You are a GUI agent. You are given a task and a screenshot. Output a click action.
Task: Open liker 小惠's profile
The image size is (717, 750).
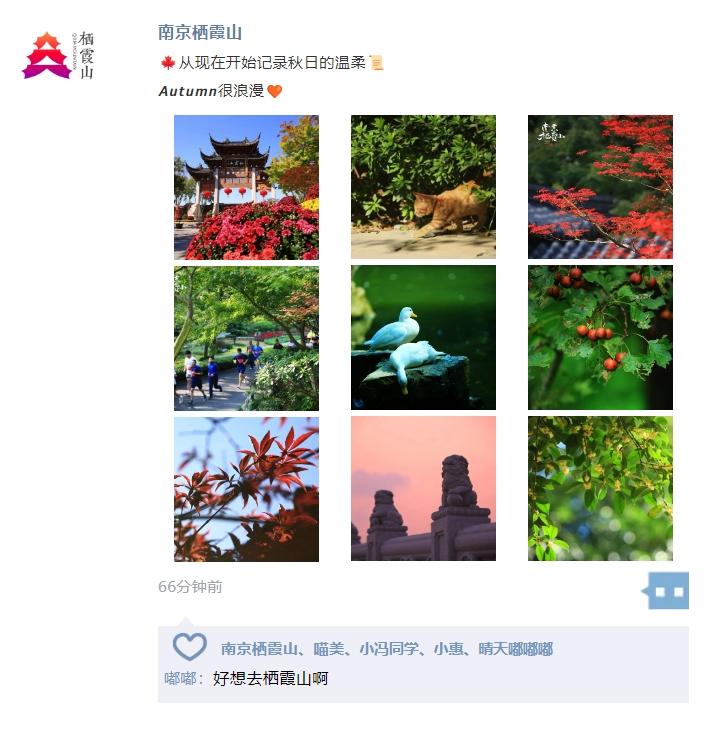coord(448,649)
